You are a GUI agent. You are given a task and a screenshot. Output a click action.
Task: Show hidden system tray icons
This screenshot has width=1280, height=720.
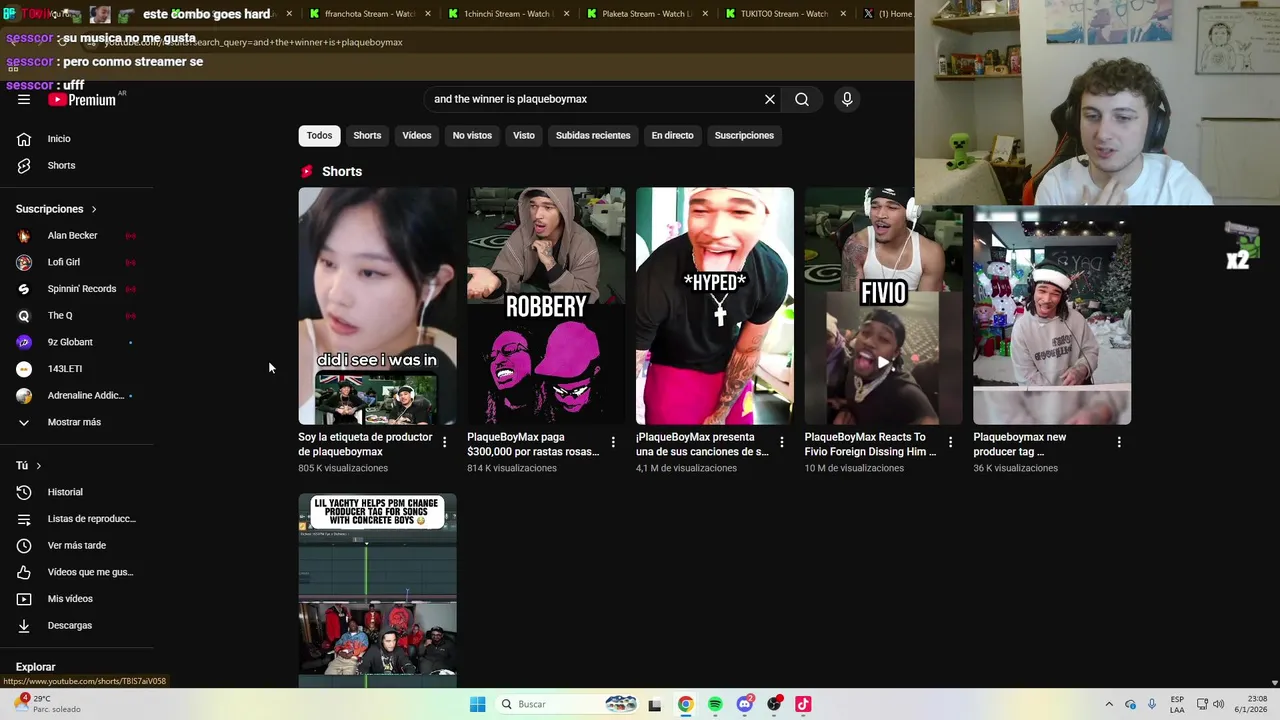click(1108, 704)
